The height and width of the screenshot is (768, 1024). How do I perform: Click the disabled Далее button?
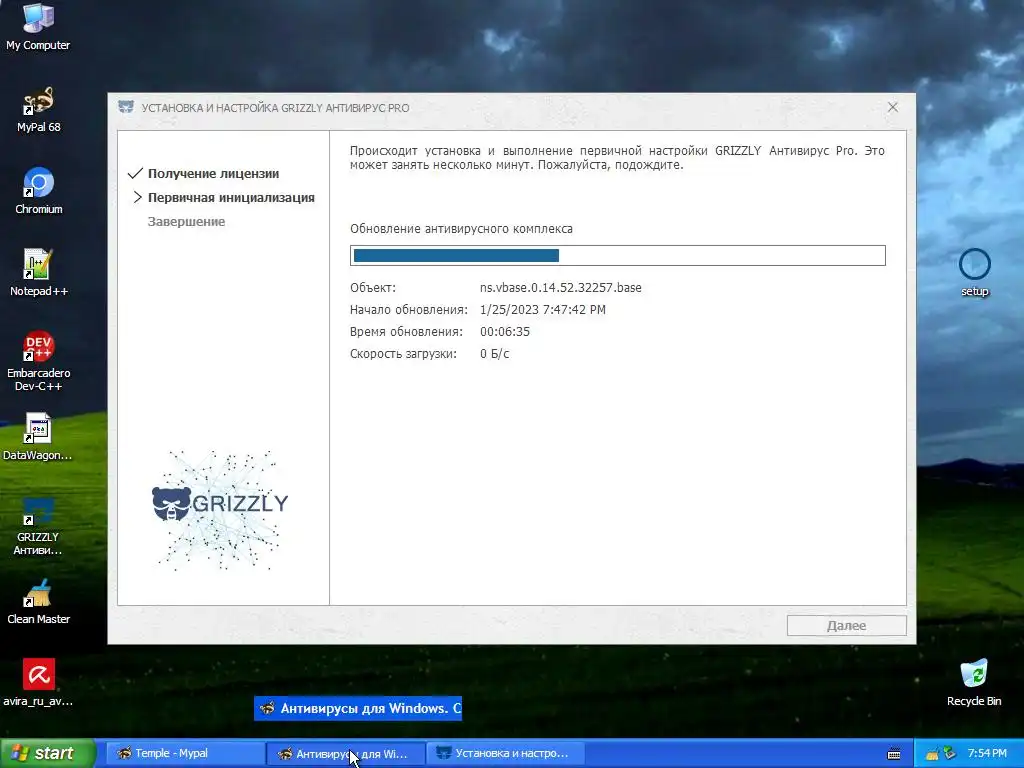(846, 625)
